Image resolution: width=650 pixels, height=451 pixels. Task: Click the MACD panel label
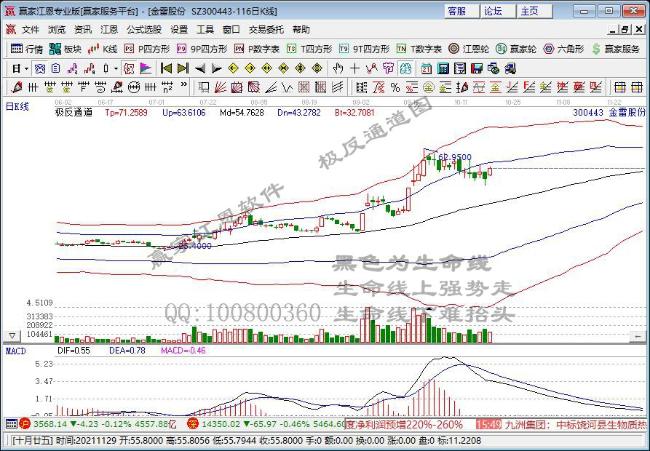[16, 351]
